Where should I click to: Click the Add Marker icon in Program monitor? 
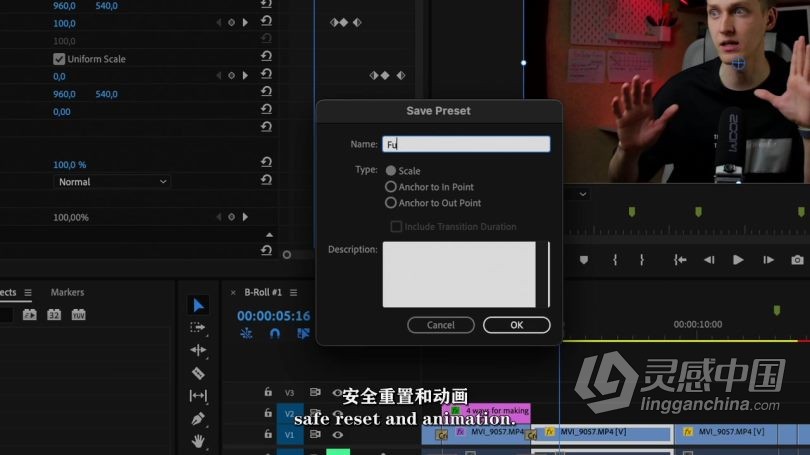(x=584, y=260)
